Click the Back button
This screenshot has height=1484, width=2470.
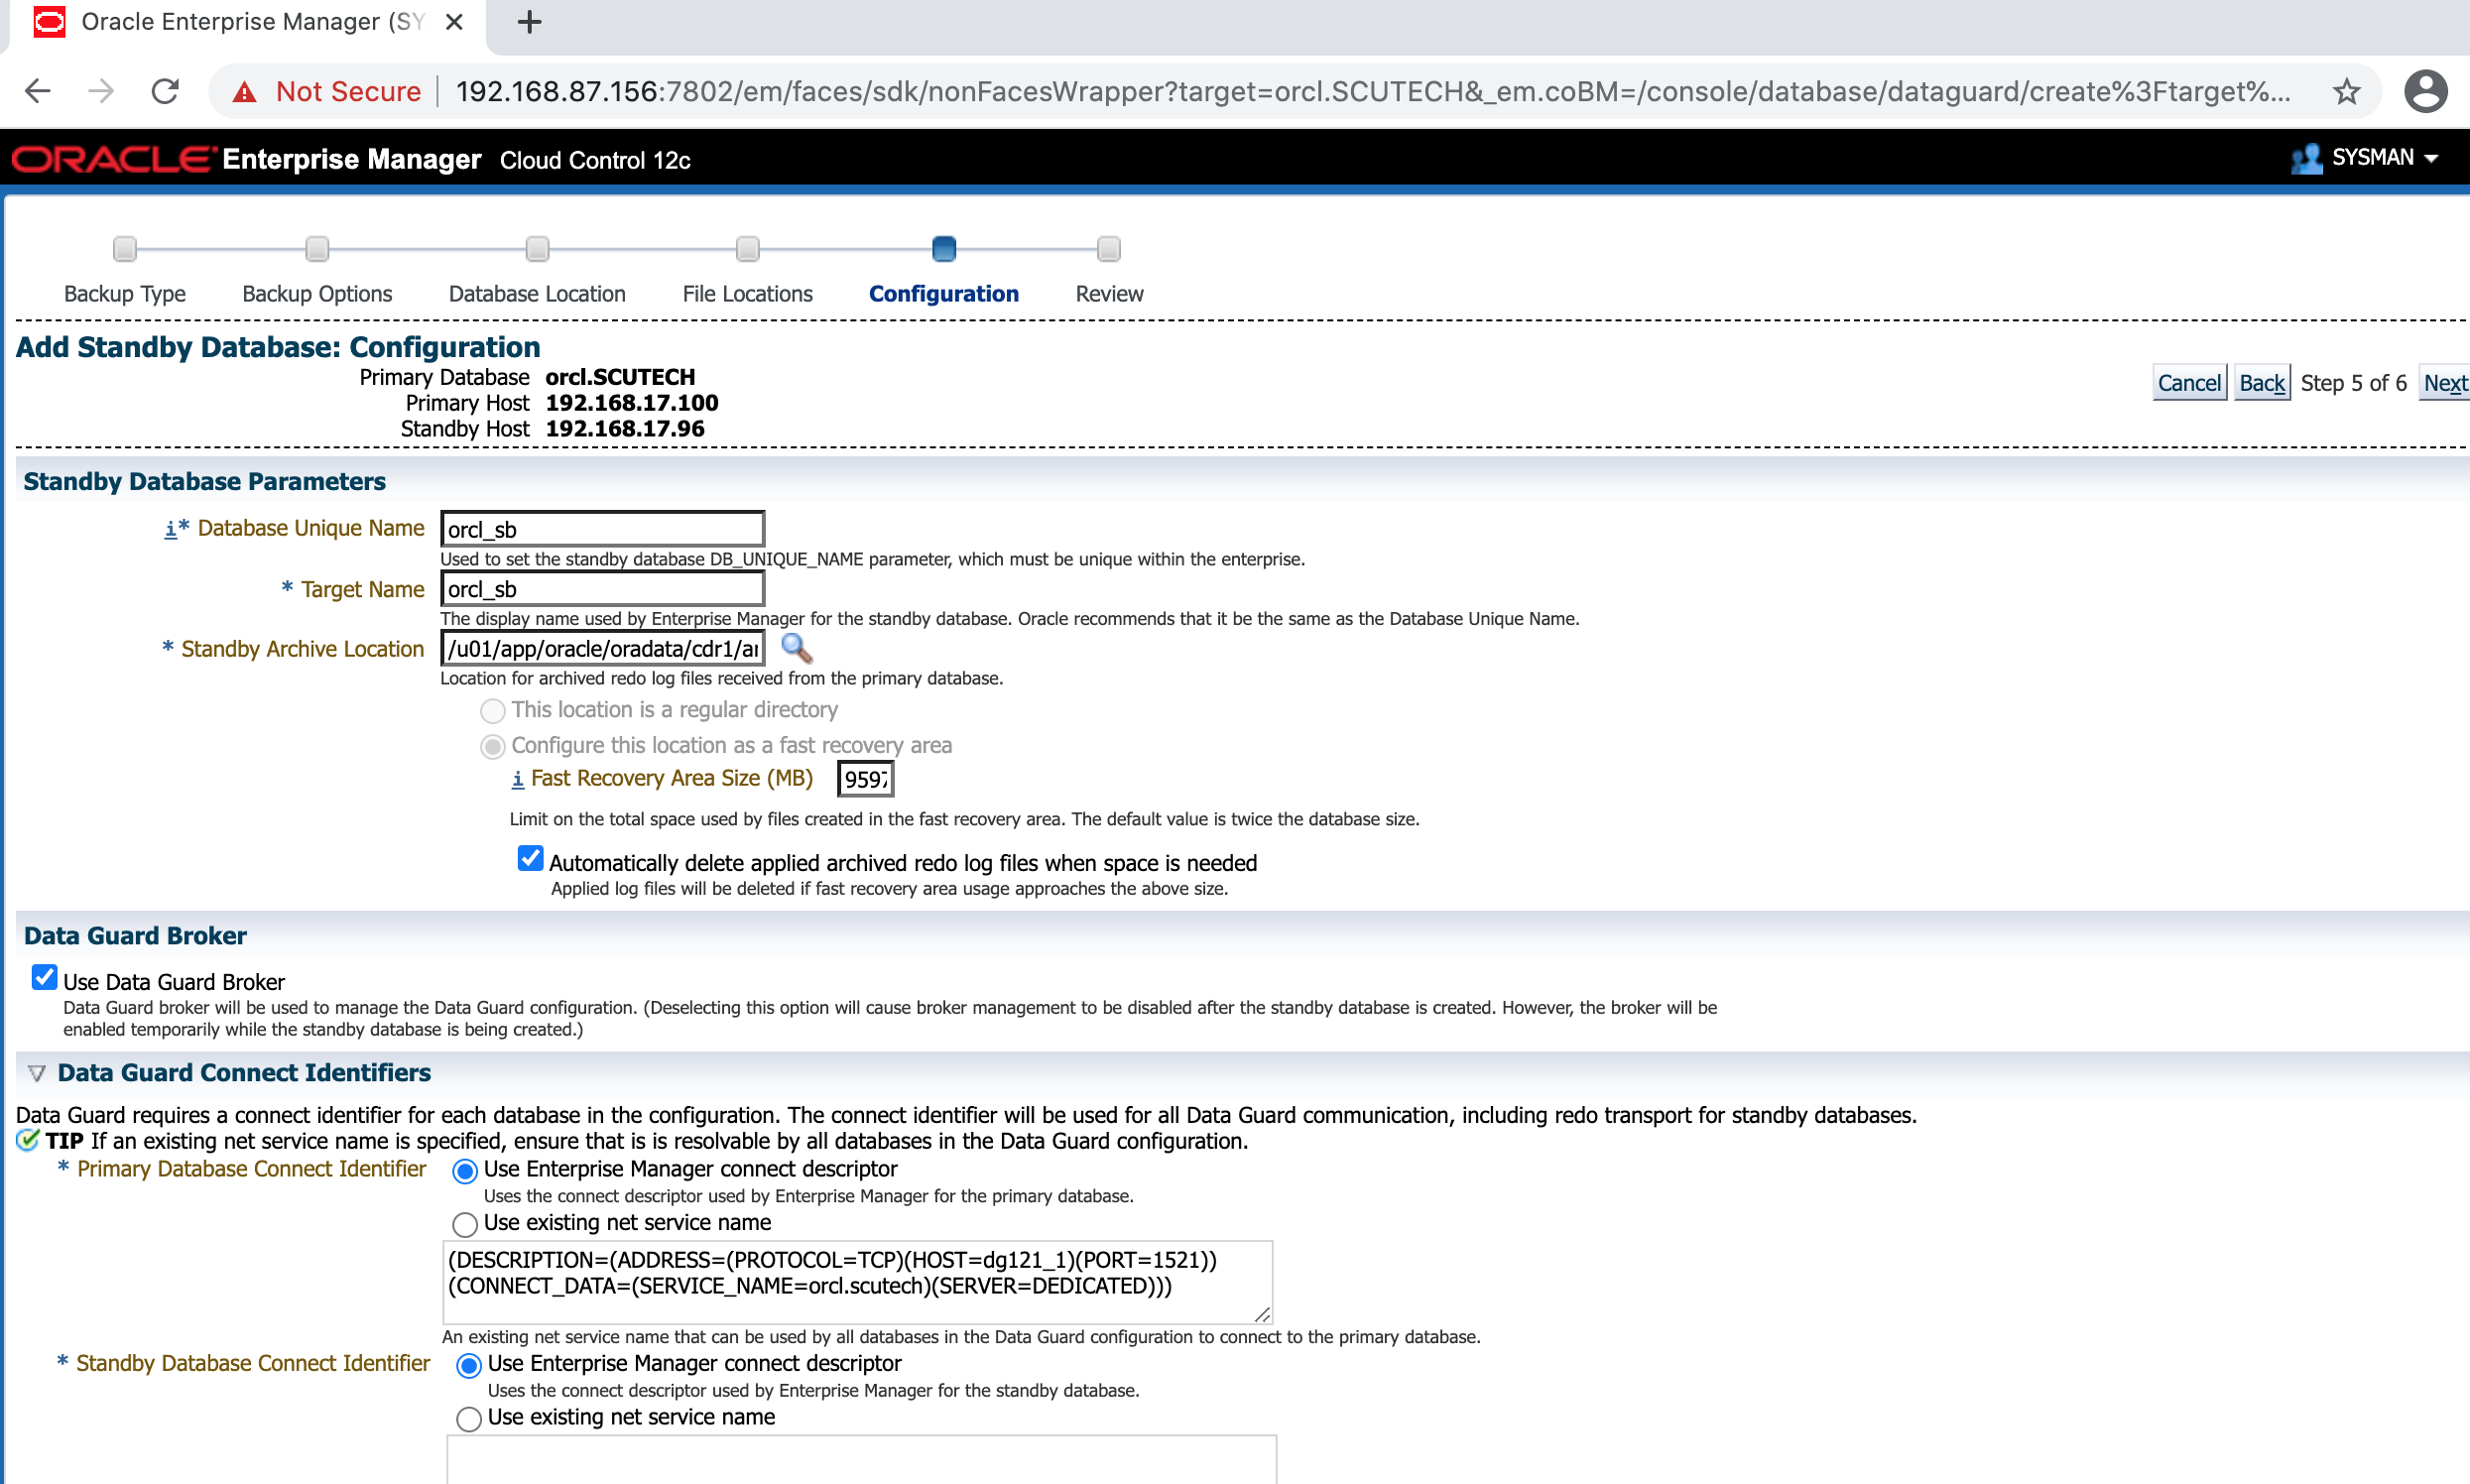pos(2262,383)
